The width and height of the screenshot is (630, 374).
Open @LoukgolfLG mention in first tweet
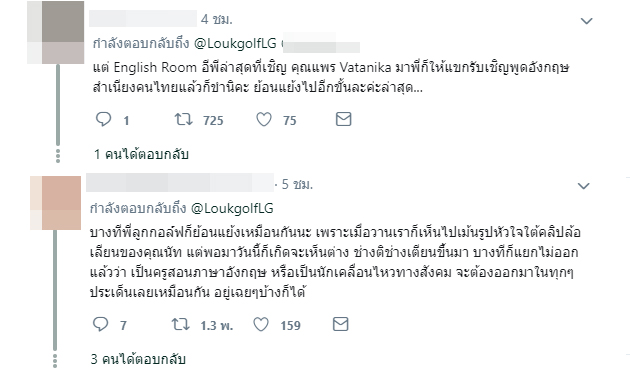(235, 43)
